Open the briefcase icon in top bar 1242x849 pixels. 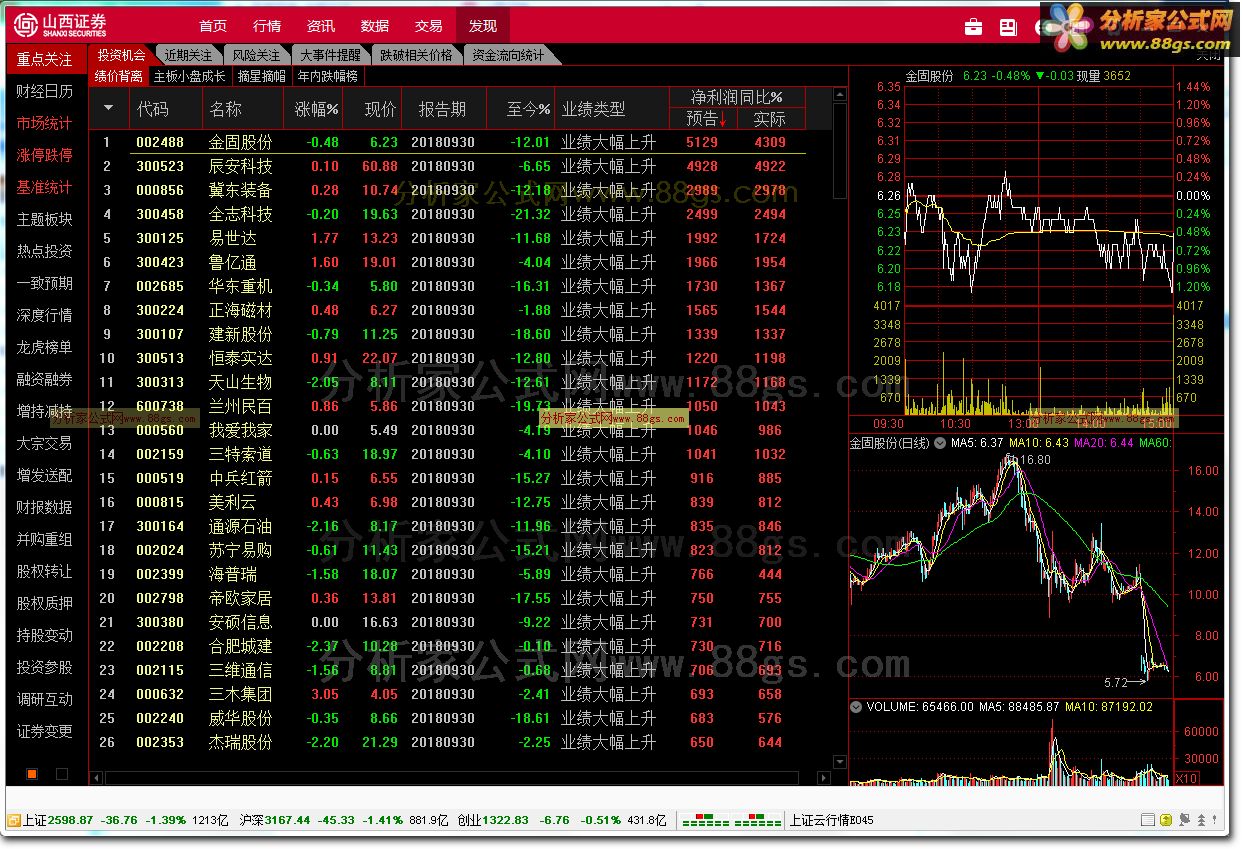click(x=973, y=27)
